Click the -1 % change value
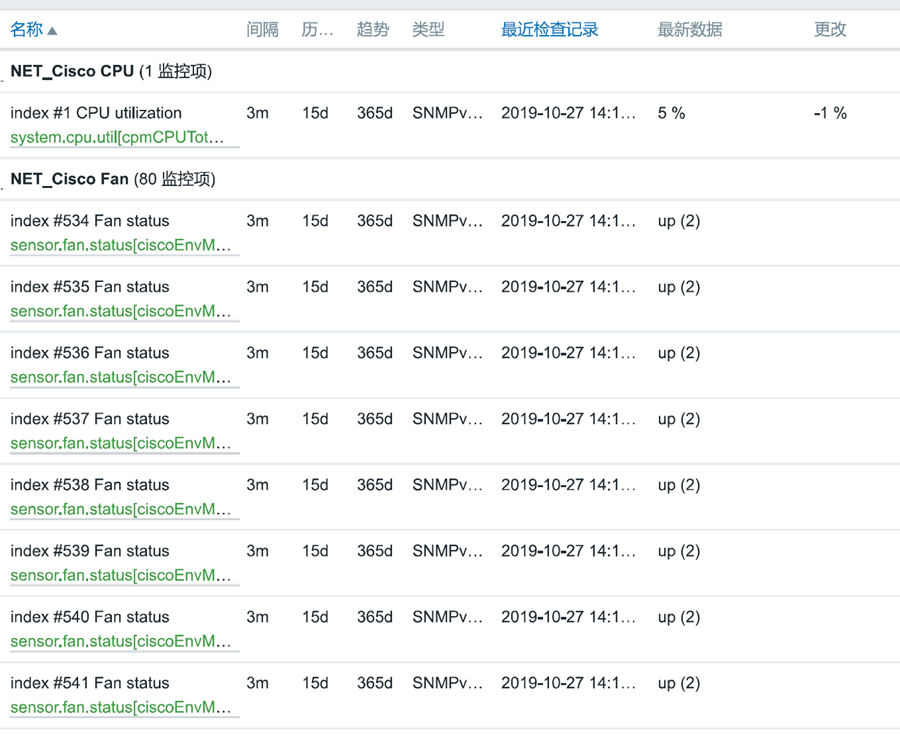 pos(830,113)
